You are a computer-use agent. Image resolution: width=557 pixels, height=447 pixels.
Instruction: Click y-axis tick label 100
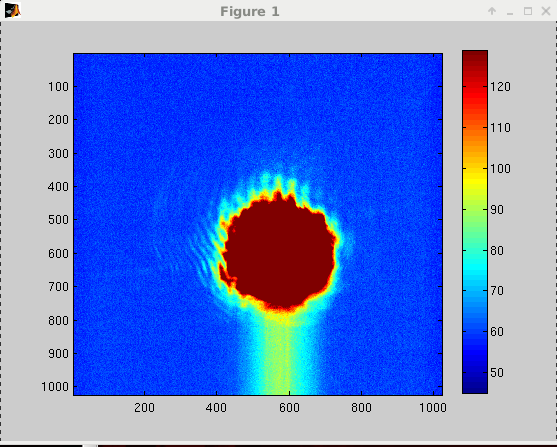[58, 87]
